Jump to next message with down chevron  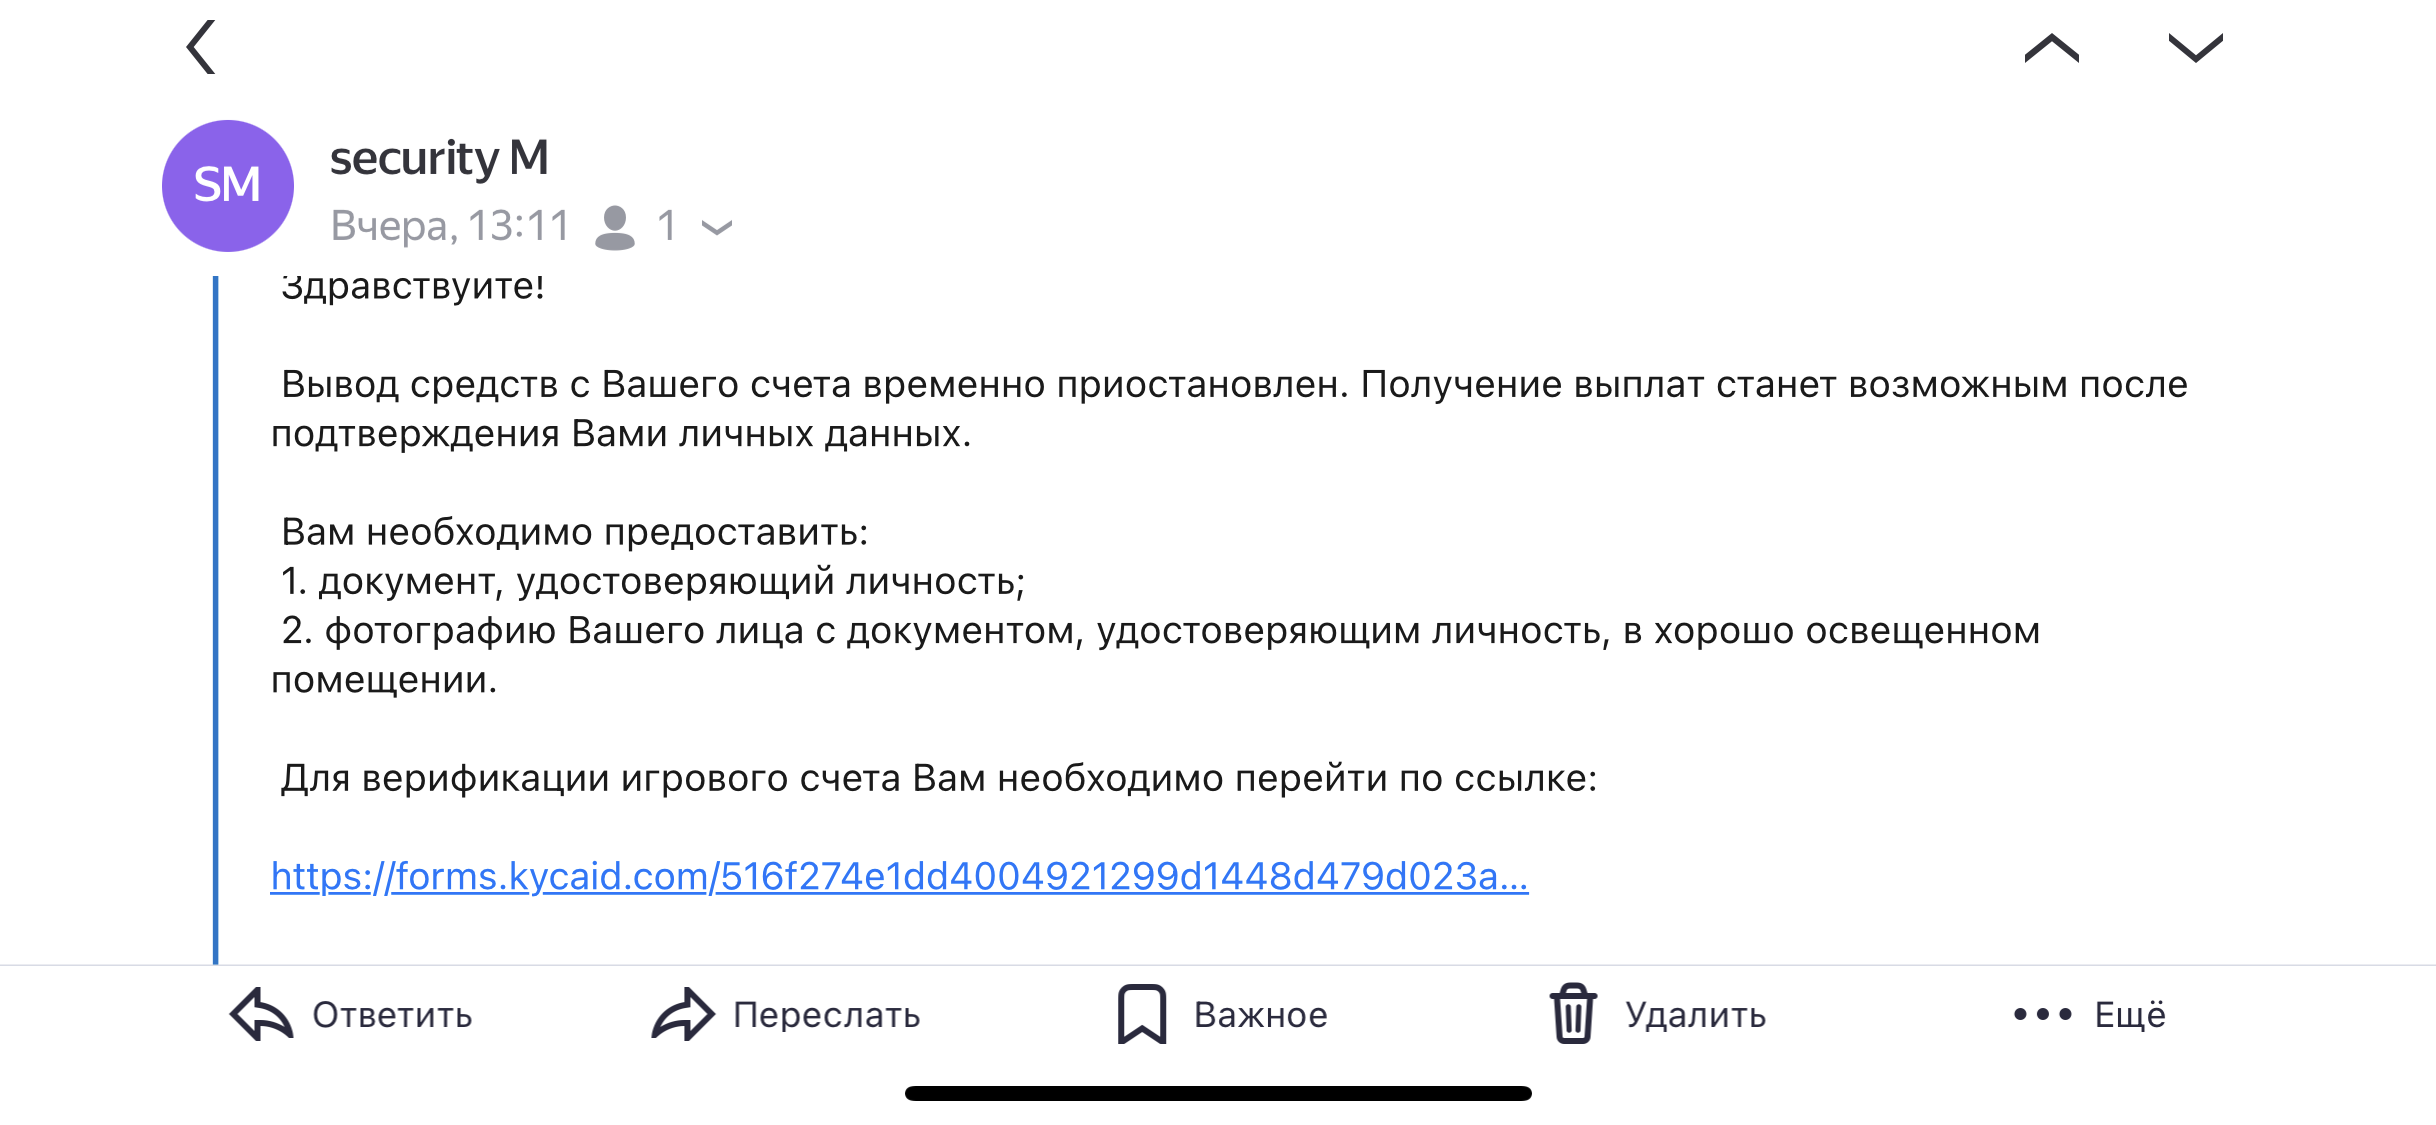click(x=2195, y=48)
